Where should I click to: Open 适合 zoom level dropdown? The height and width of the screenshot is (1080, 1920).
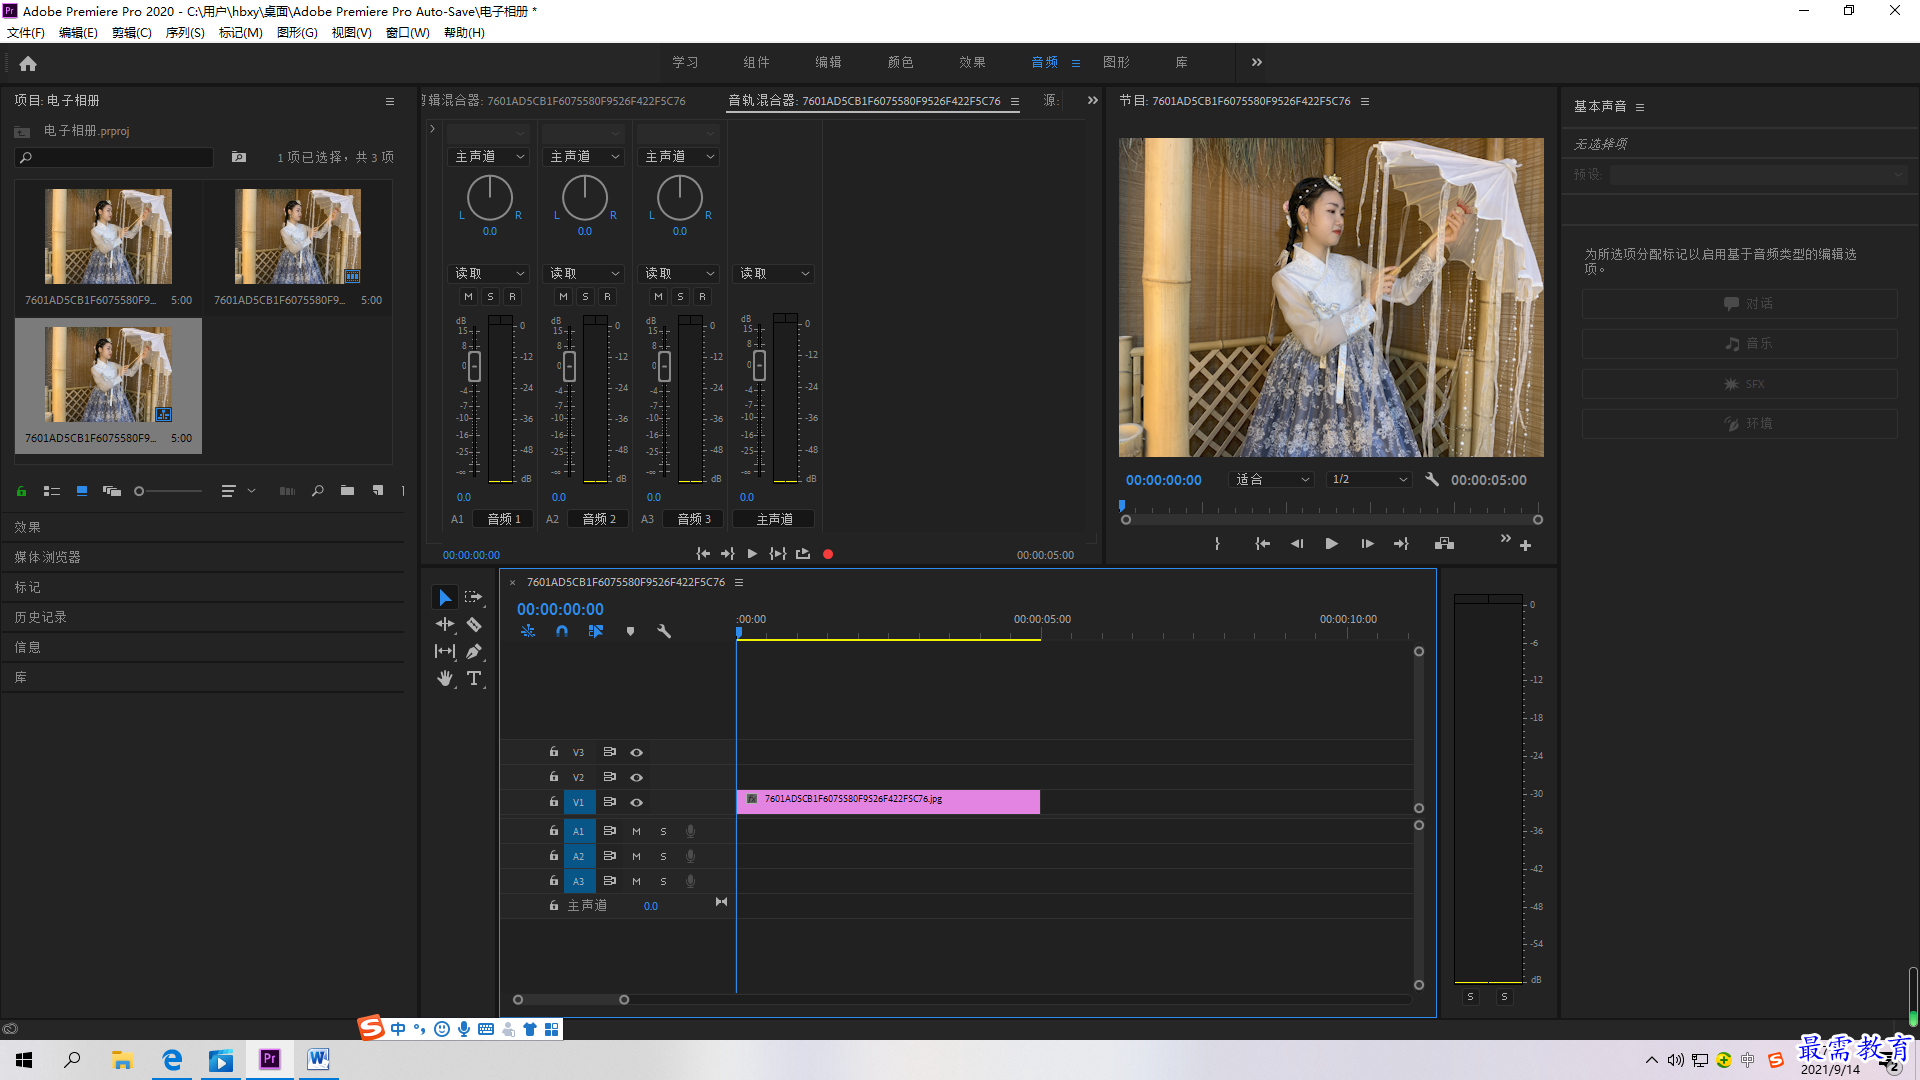click(1270, 479)
